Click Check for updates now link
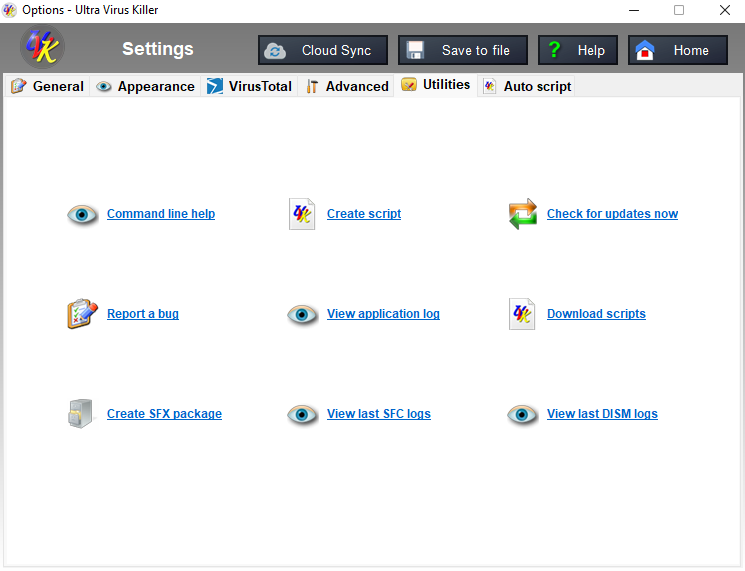Image resolution: width=745 pixels, height=571 pixels. (x=612, y=214)
